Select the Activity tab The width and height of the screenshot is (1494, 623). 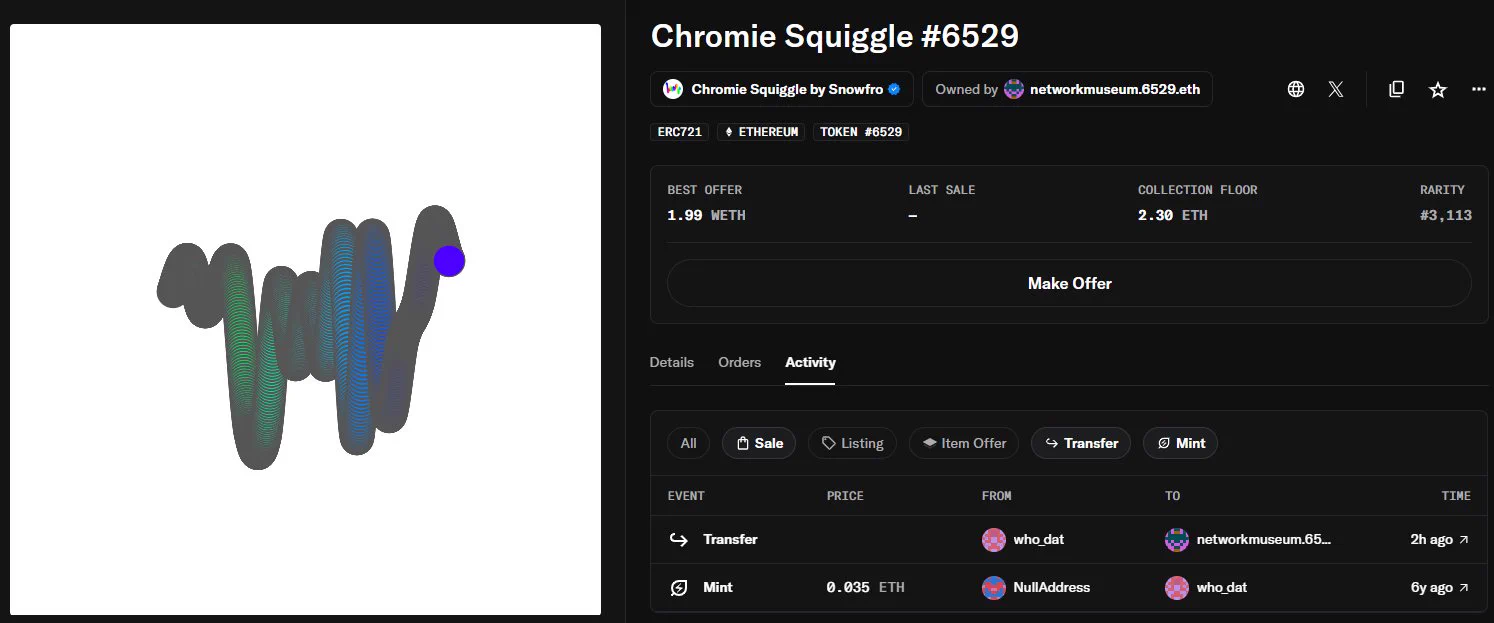point(810,362)
